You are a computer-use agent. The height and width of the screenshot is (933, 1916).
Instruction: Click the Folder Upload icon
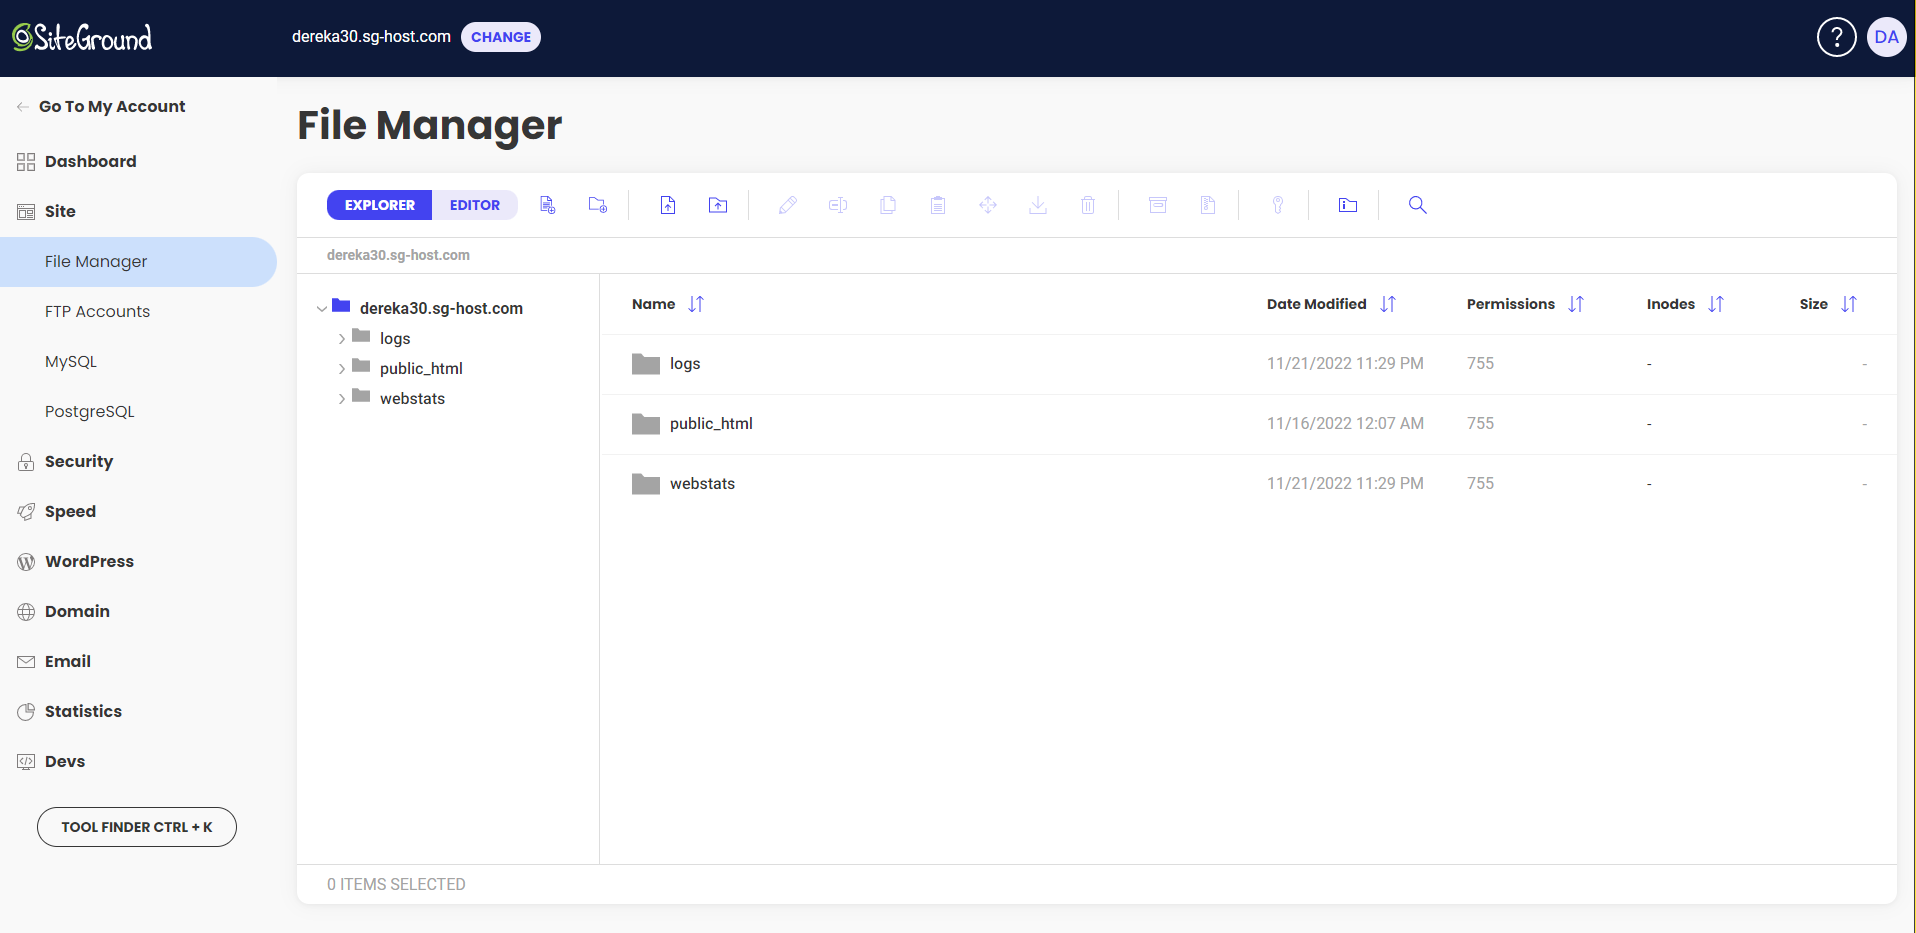point(718,205)
